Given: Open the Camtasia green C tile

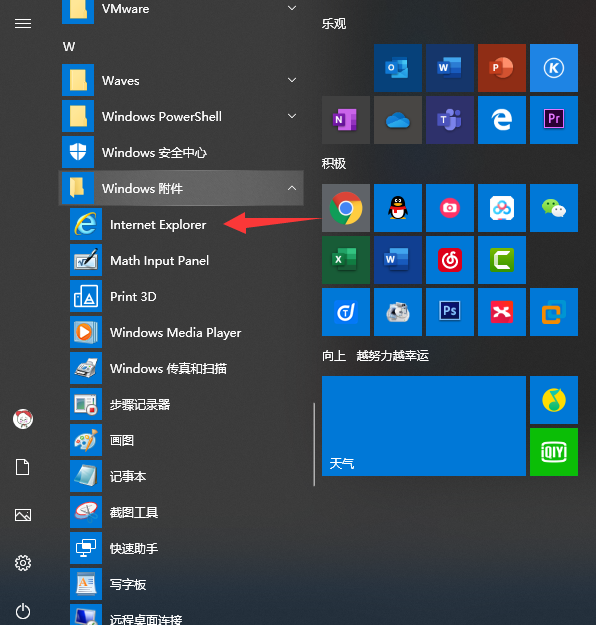Looking at the screenshot, I should tap(502, 260).
